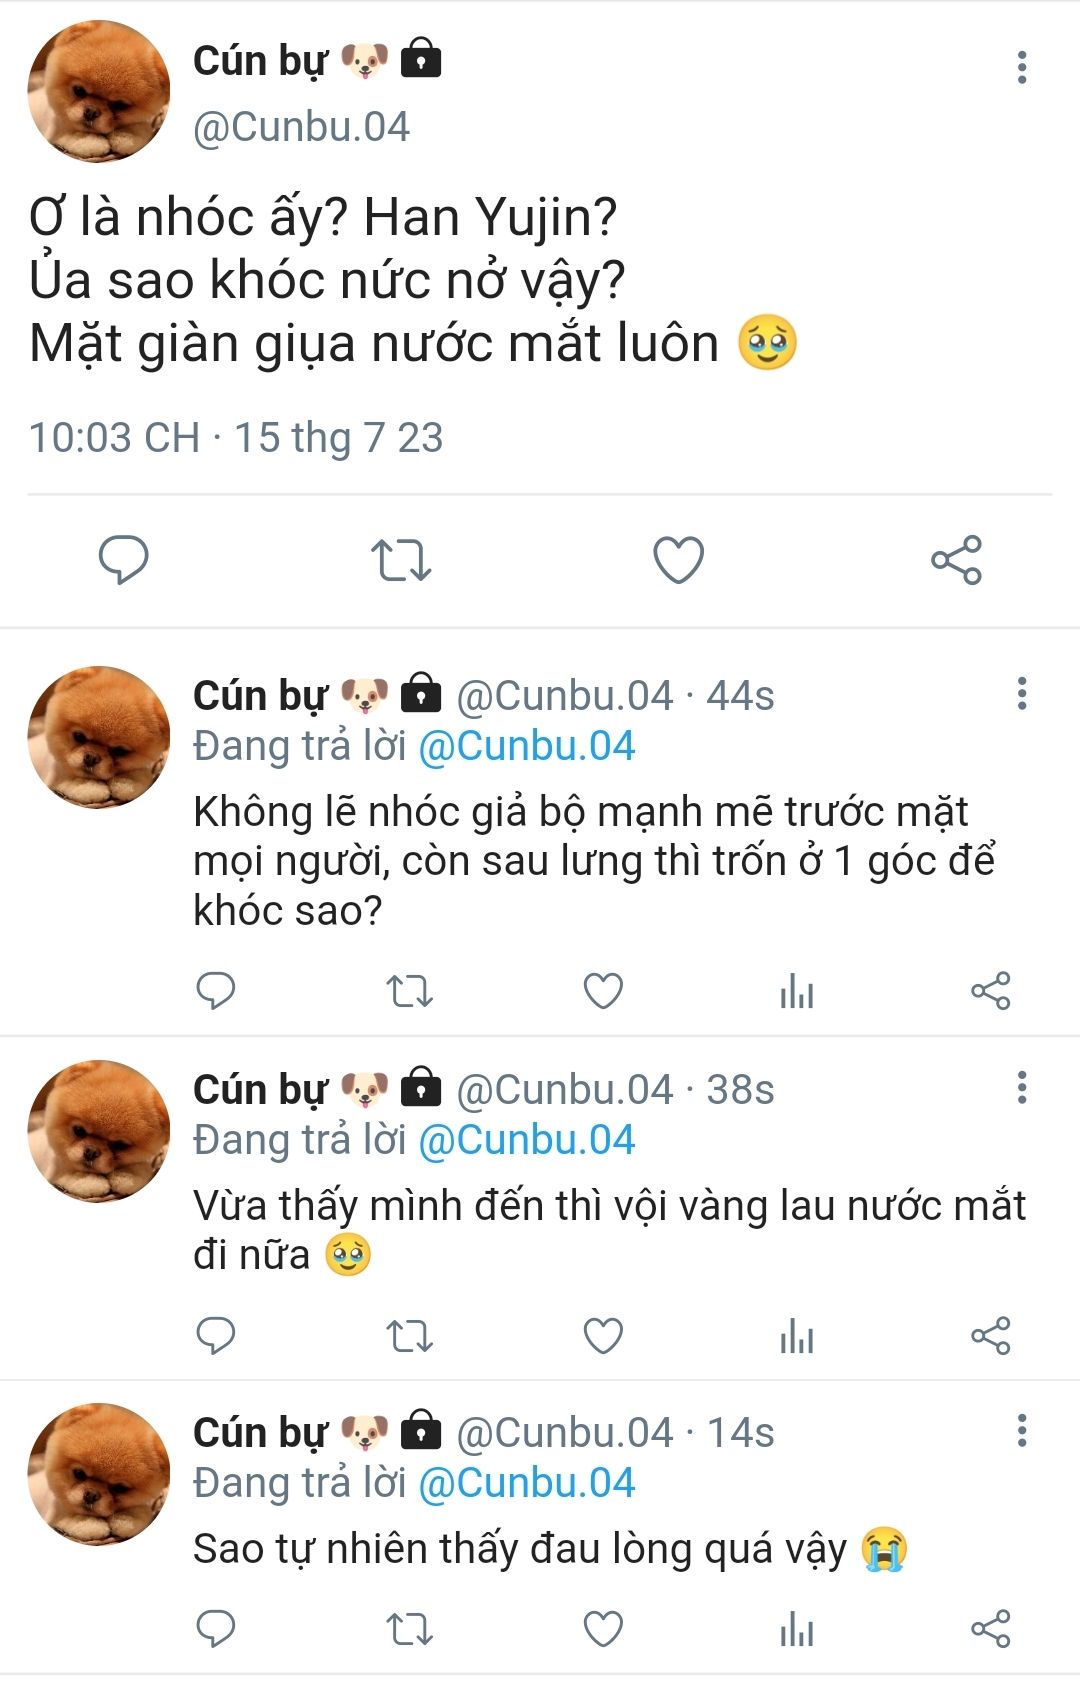View analytics of the 44s reply

(x=797, y=991)
